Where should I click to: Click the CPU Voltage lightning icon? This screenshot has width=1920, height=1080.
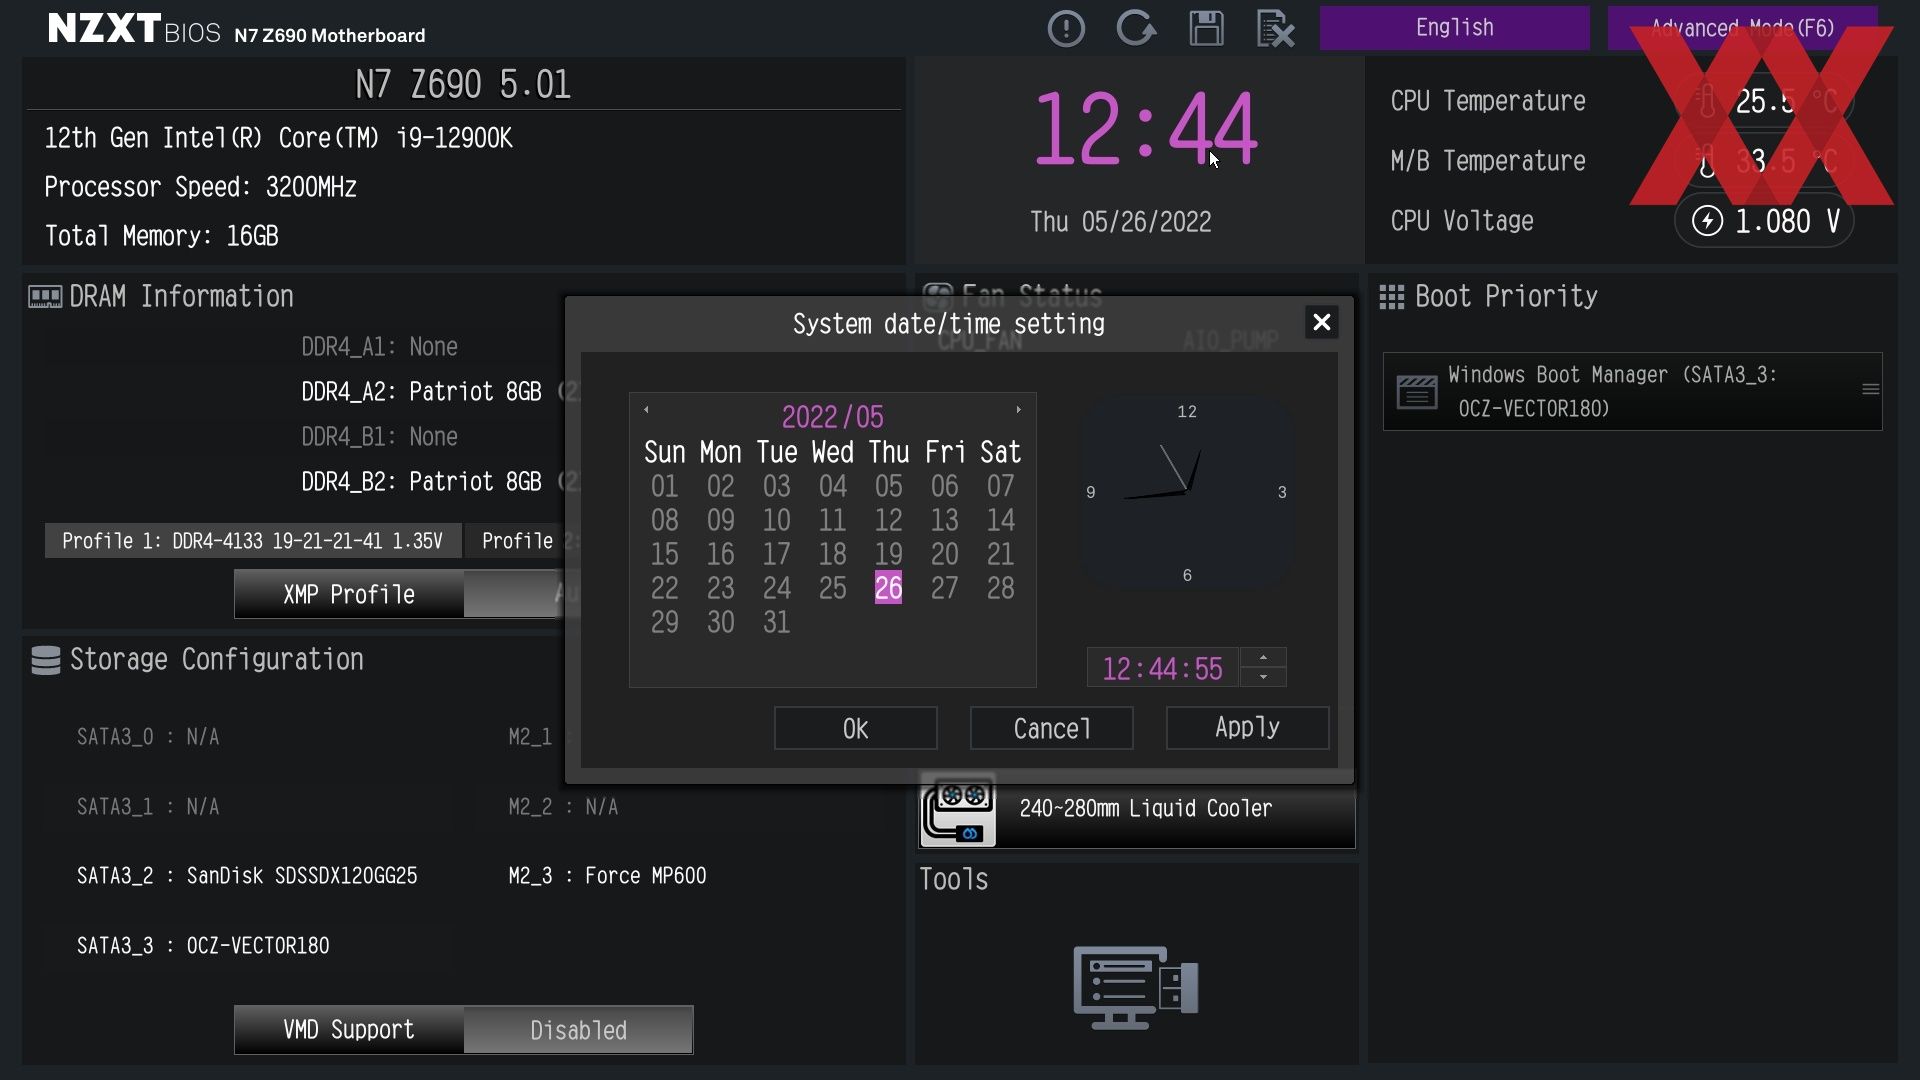[x=1706, y=221]
